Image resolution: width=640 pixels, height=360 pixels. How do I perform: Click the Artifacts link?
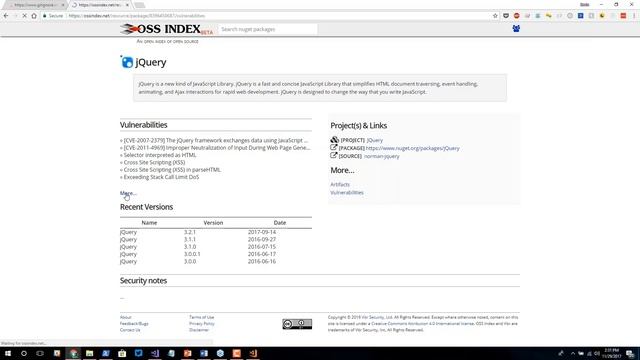(x=340, y=184)
